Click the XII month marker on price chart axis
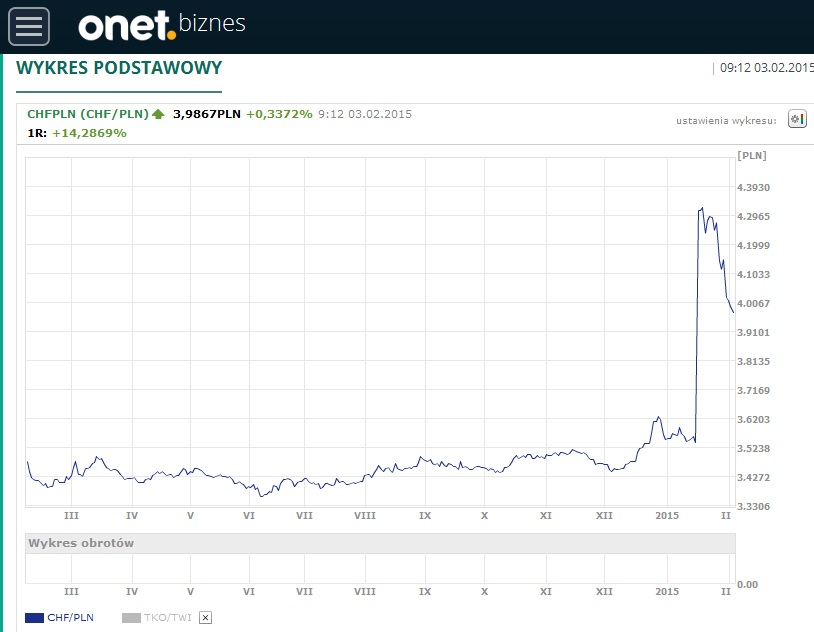The image size is (814, 632). 604,515
